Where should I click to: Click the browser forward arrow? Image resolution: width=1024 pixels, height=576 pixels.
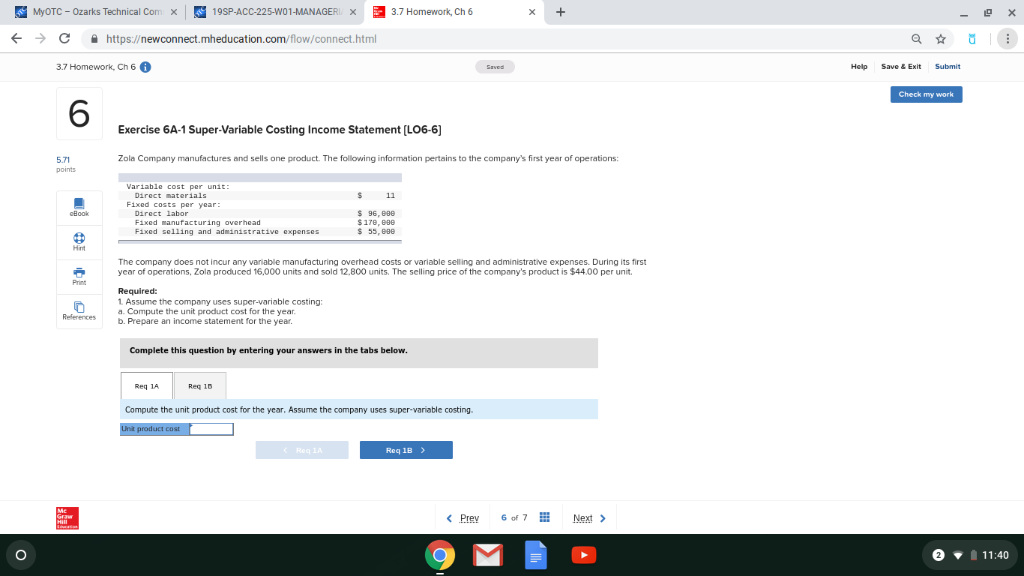tap(40, 39)
